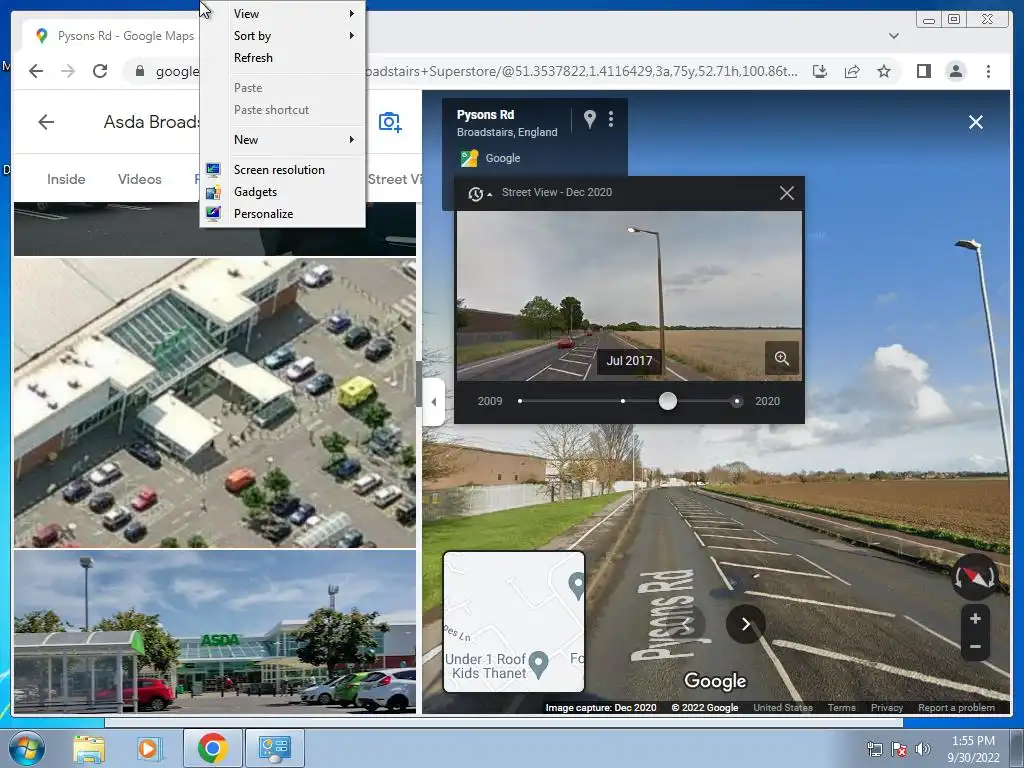Click the padlock site info icon

pos(140,71)
